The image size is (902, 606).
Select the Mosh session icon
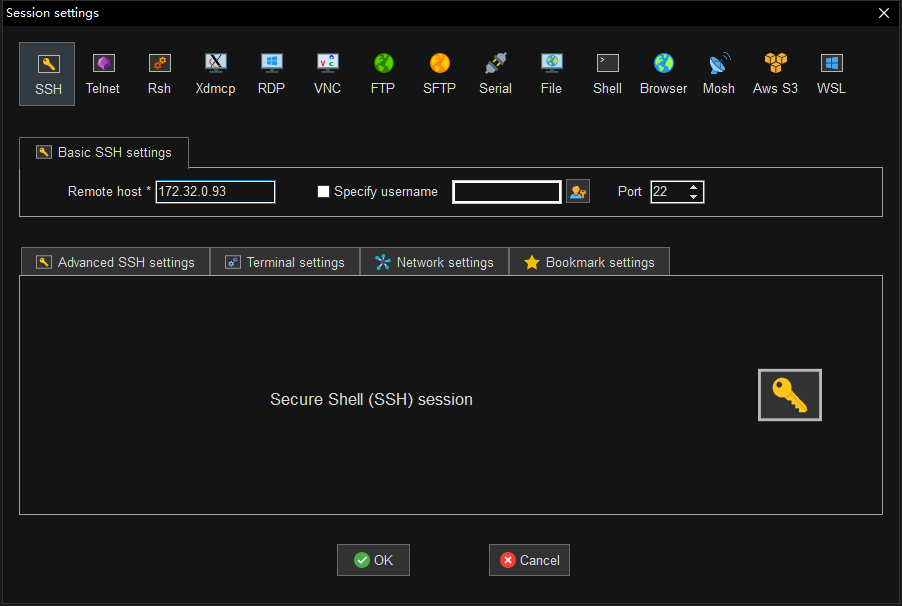pyautogui.click(x=719, y=74)
